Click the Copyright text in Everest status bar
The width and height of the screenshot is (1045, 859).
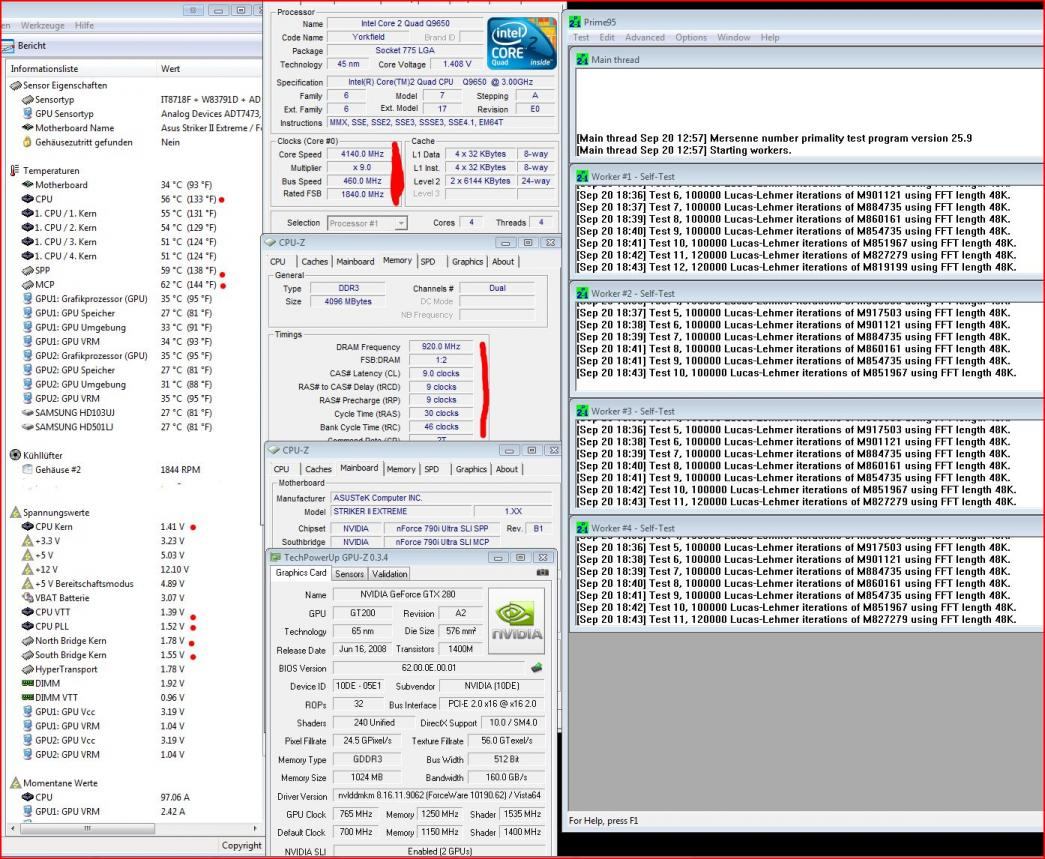pos(241,846)
